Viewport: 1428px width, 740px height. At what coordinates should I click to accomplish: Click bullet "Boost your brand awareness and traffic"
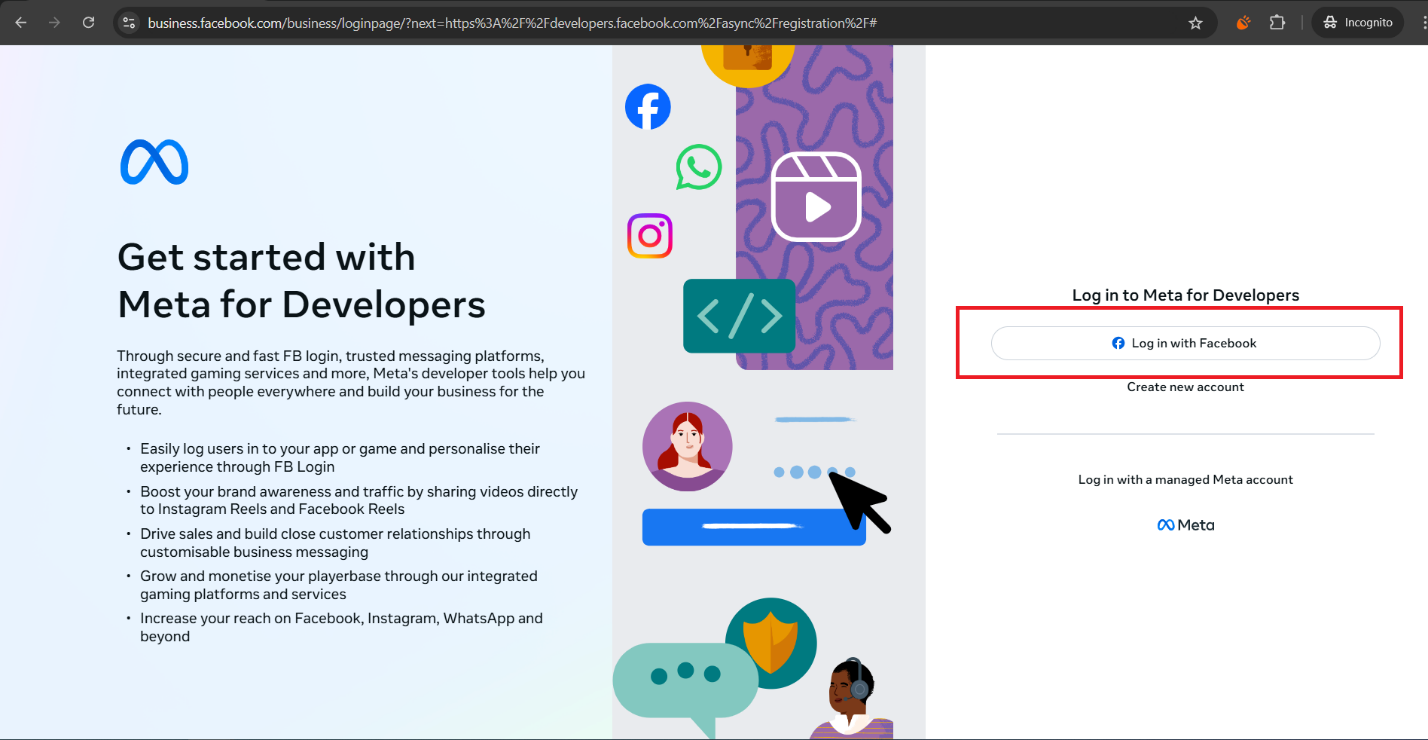tap(359, 500)
